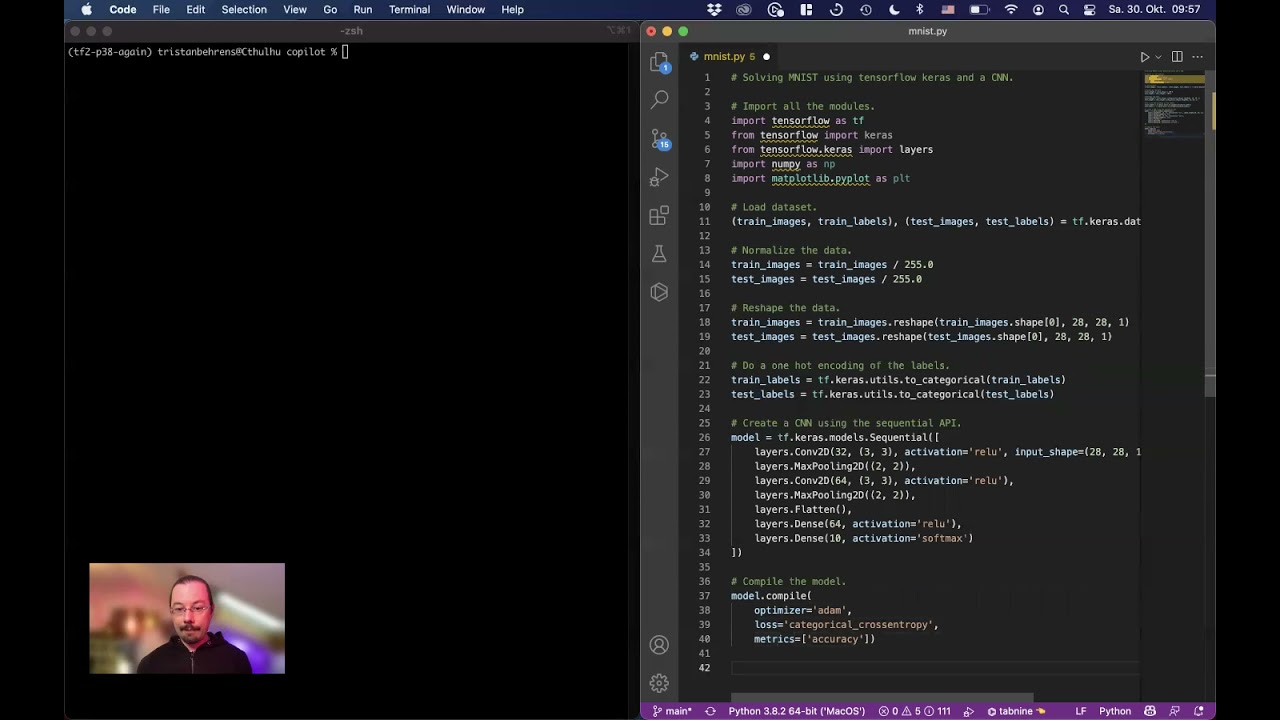Viewport: 1280px width, 720px height.
Task: Click the webcam video thumbnail
Action: tap(187, 618)
